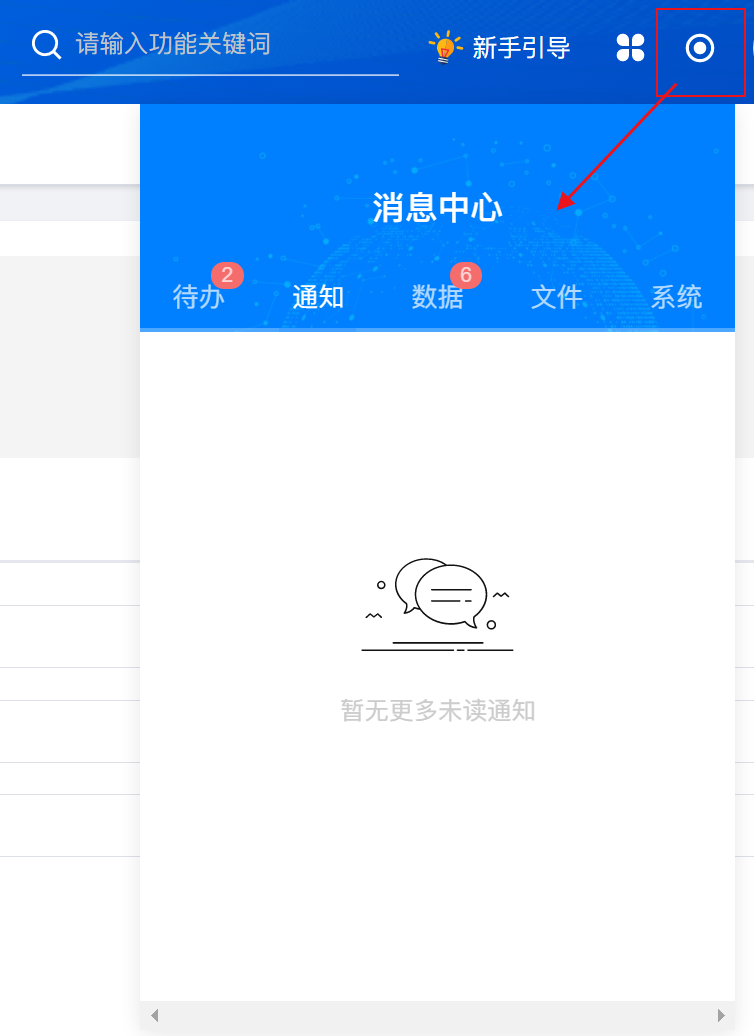Viewport: 754px width, 1036px height.
Task: Switch to the 待办 tab
Action: point(198,297)
